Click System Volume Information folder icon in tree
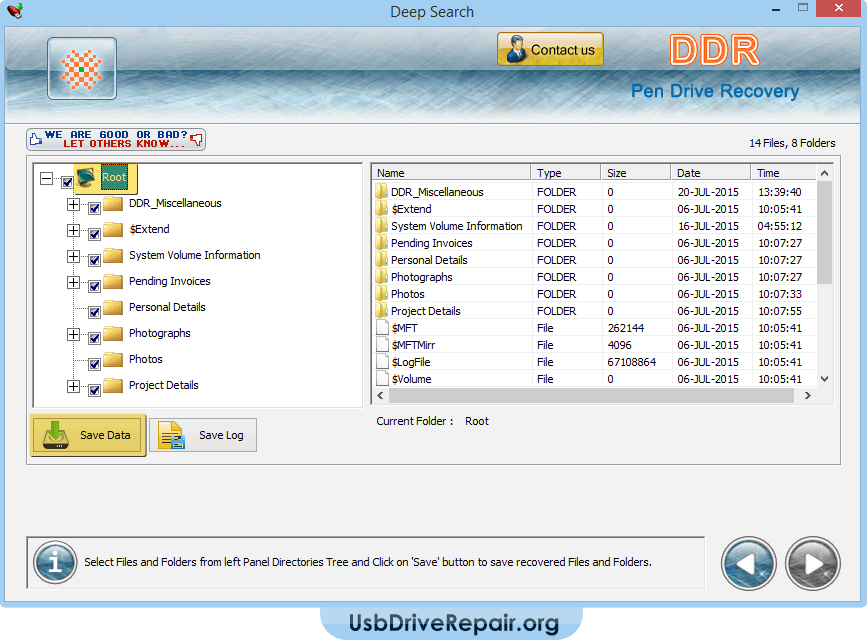This screenshot has width=868, height=640. pyautogui.click(x=113, y=255)
